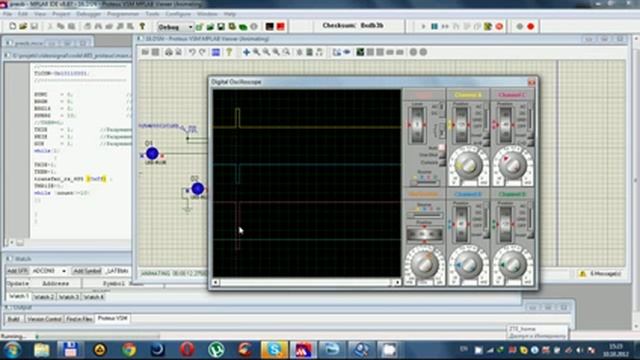Turn the Channel C voltage dial
640x360 pixels.
tap(513, 165)
